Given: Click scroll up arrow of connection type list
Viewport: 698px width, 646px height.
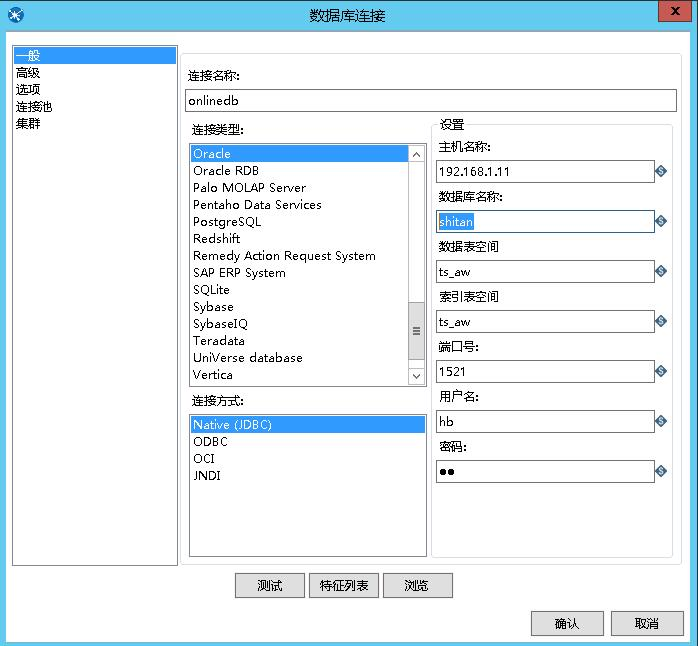Looking at the screenshot, I should tap(416, 154).
